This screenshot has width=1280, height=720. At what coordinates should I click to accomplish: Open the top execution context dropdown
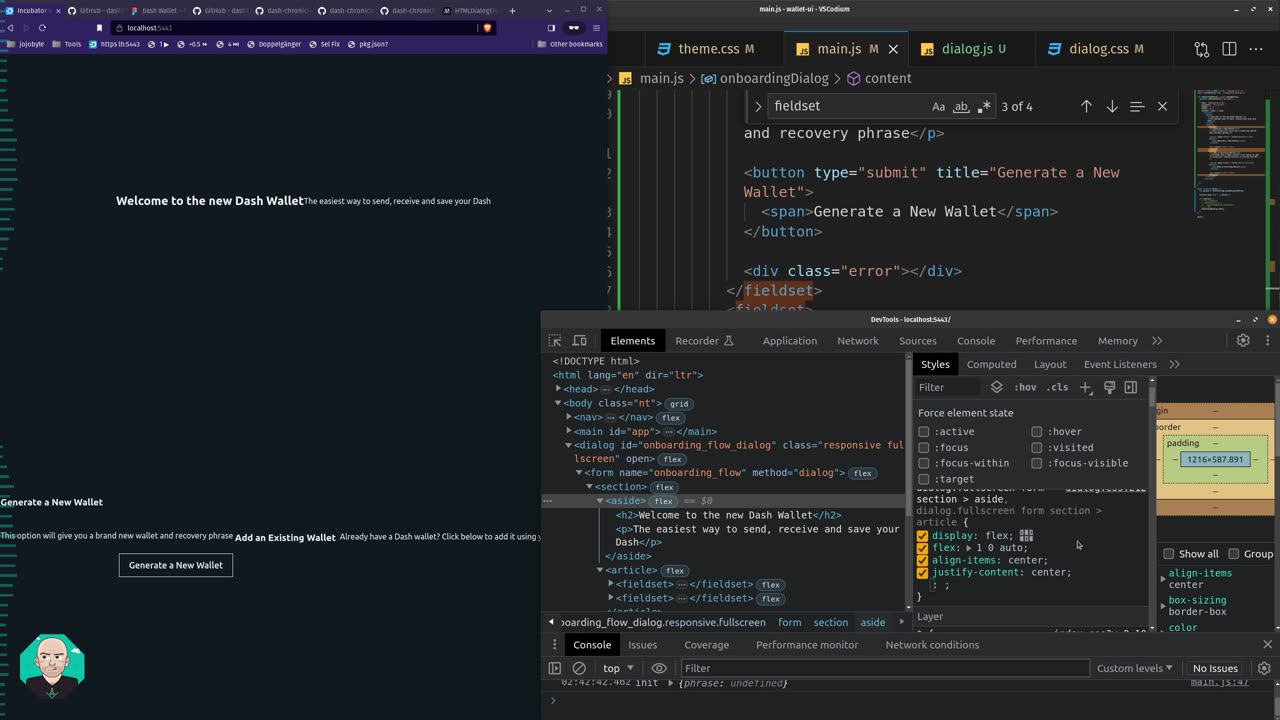[x=619, y=668]
